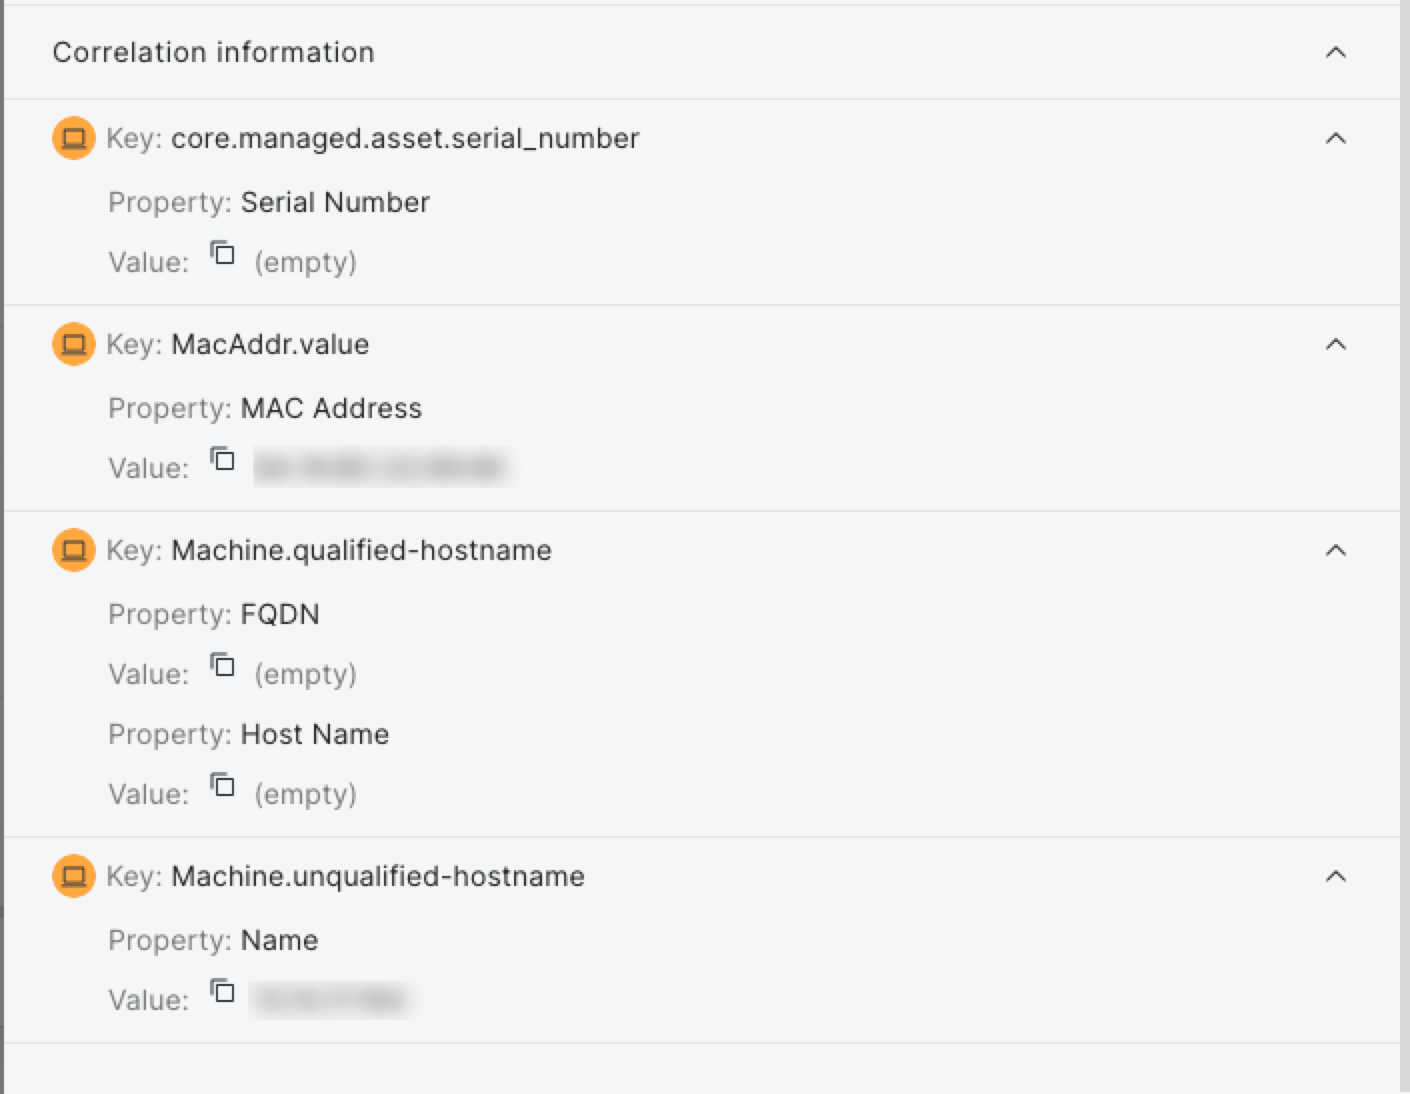
Task: Copy the MAC Address value
Action: (x=222, y=460)
